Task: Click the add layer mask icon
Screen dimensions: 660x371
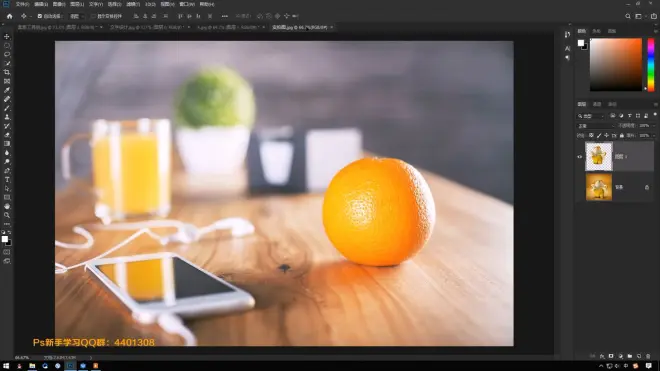Action: (x=611, y=356)
